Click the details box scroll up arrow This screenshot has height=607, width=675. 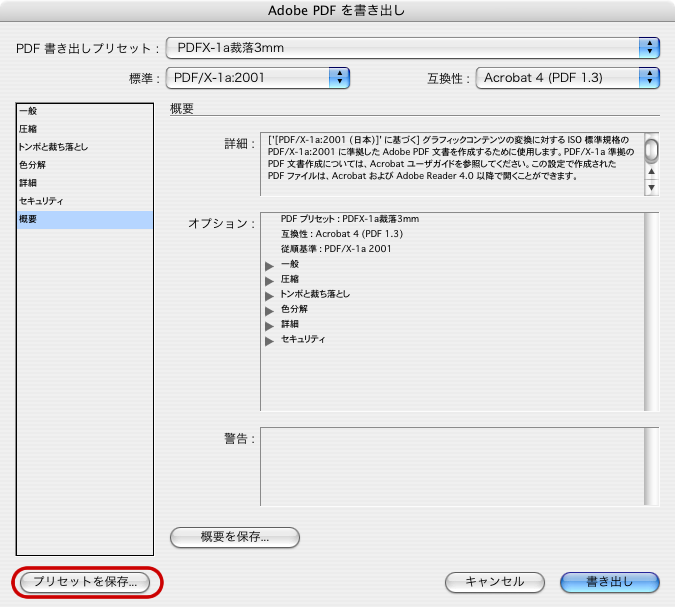pos(652,172)
